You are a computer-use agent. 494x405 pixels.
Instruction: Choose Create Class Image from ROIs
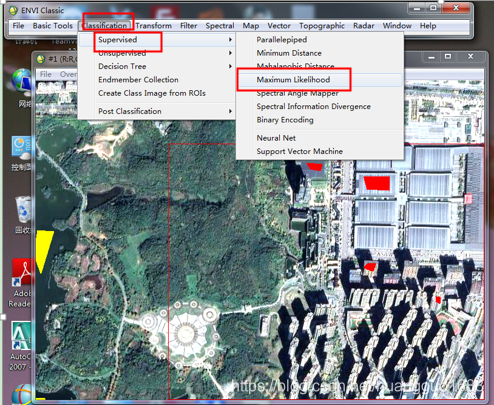pyautogui.click(x=157, y=93)
